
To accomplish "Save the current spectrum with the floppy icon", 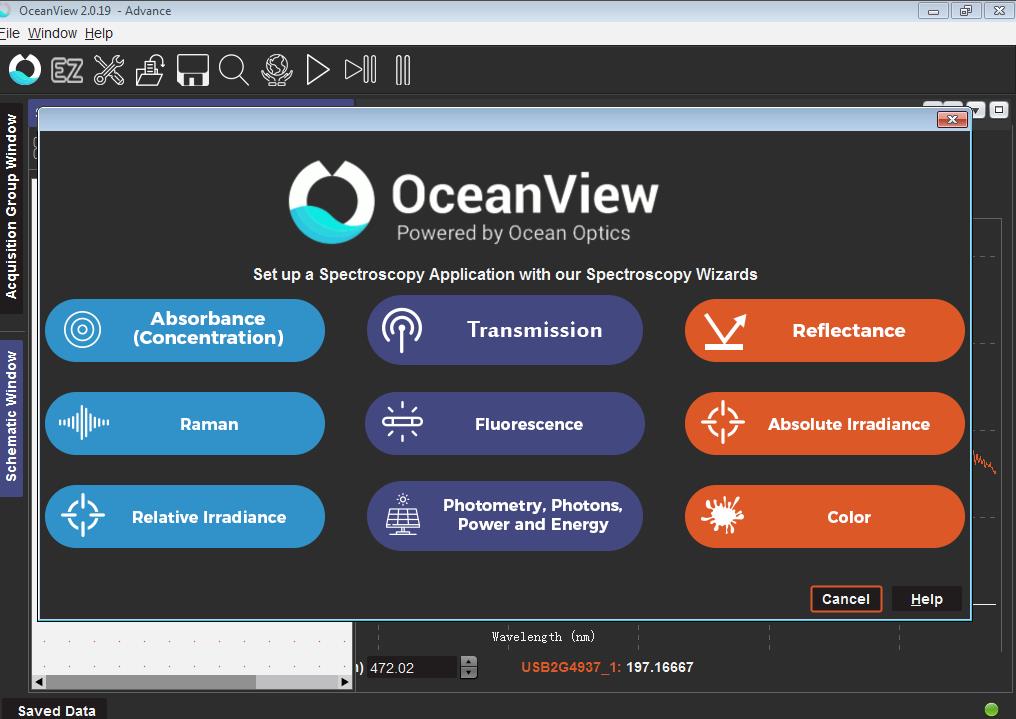I will (191, 70).
